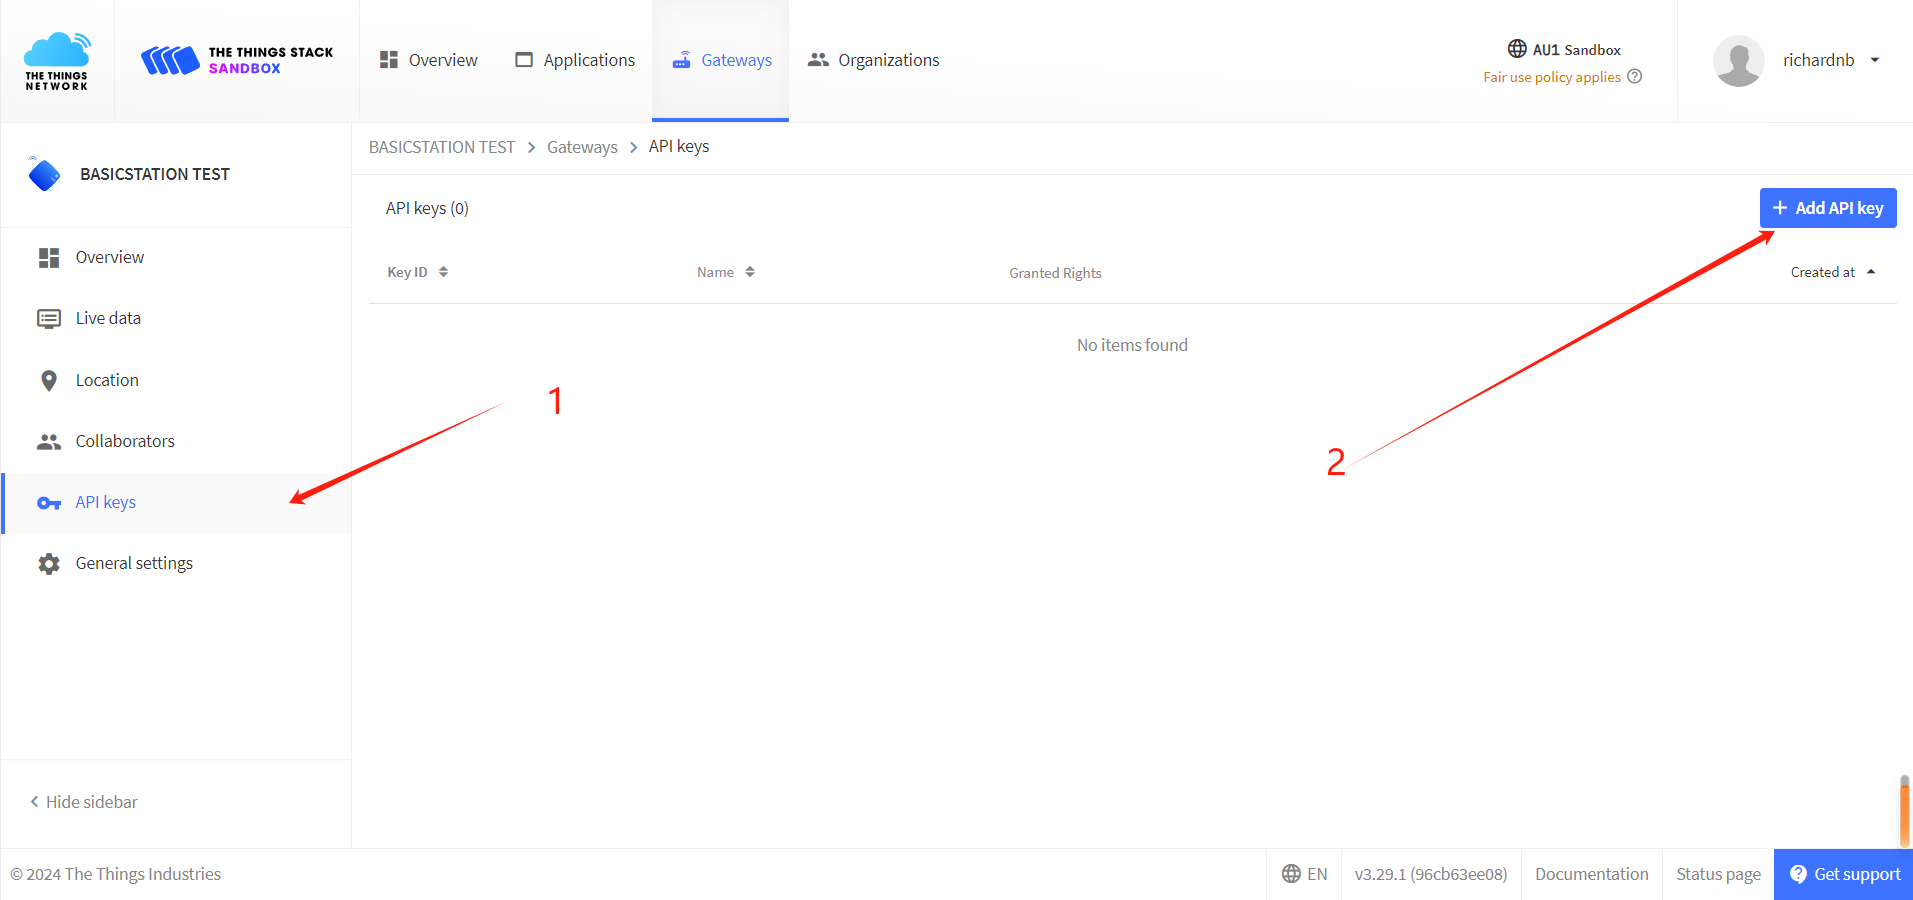Open the richardnb user dropdown
This screenshot has height=900, width=1913.
click(1874, 60)
